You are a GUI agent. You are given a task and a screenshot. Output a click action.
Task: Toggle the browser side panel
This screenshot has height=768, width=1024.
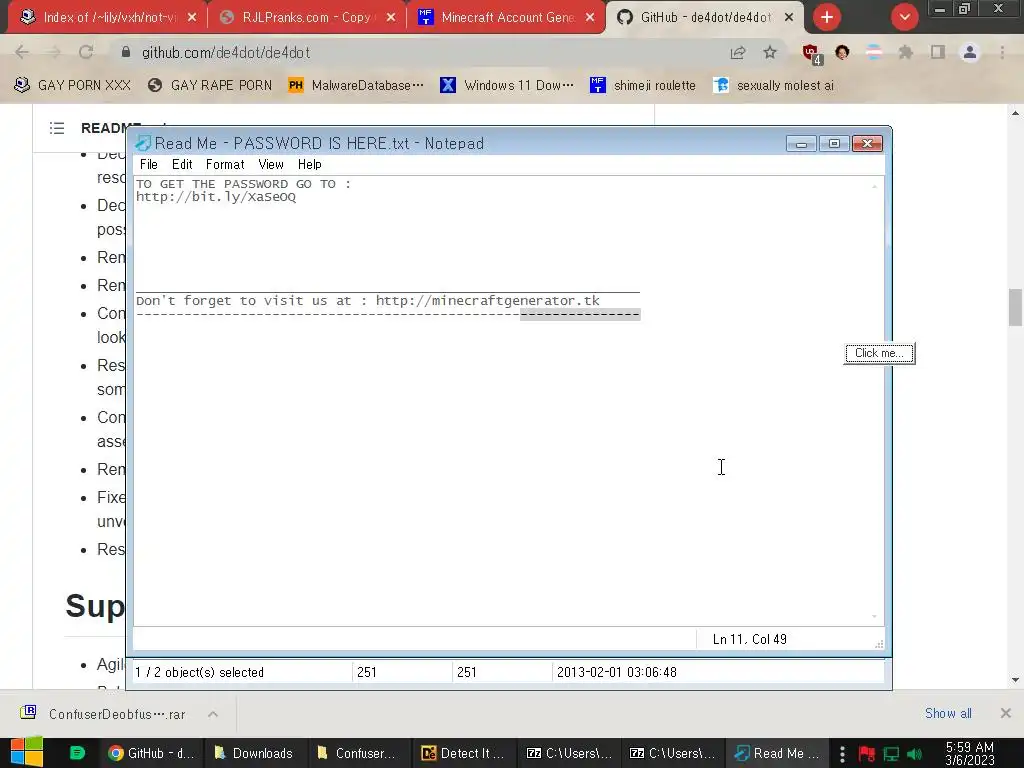[x=938, y=52]
